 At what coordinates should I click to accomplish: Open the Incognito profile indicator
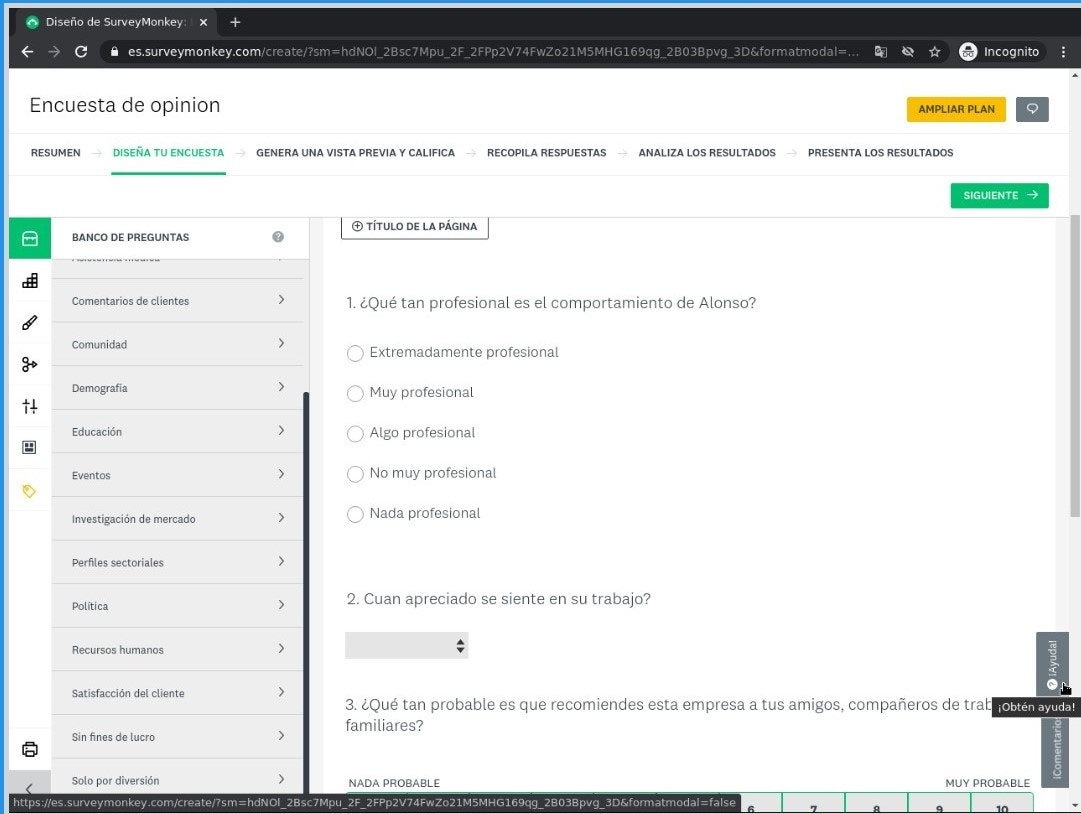pos(1000,52)
